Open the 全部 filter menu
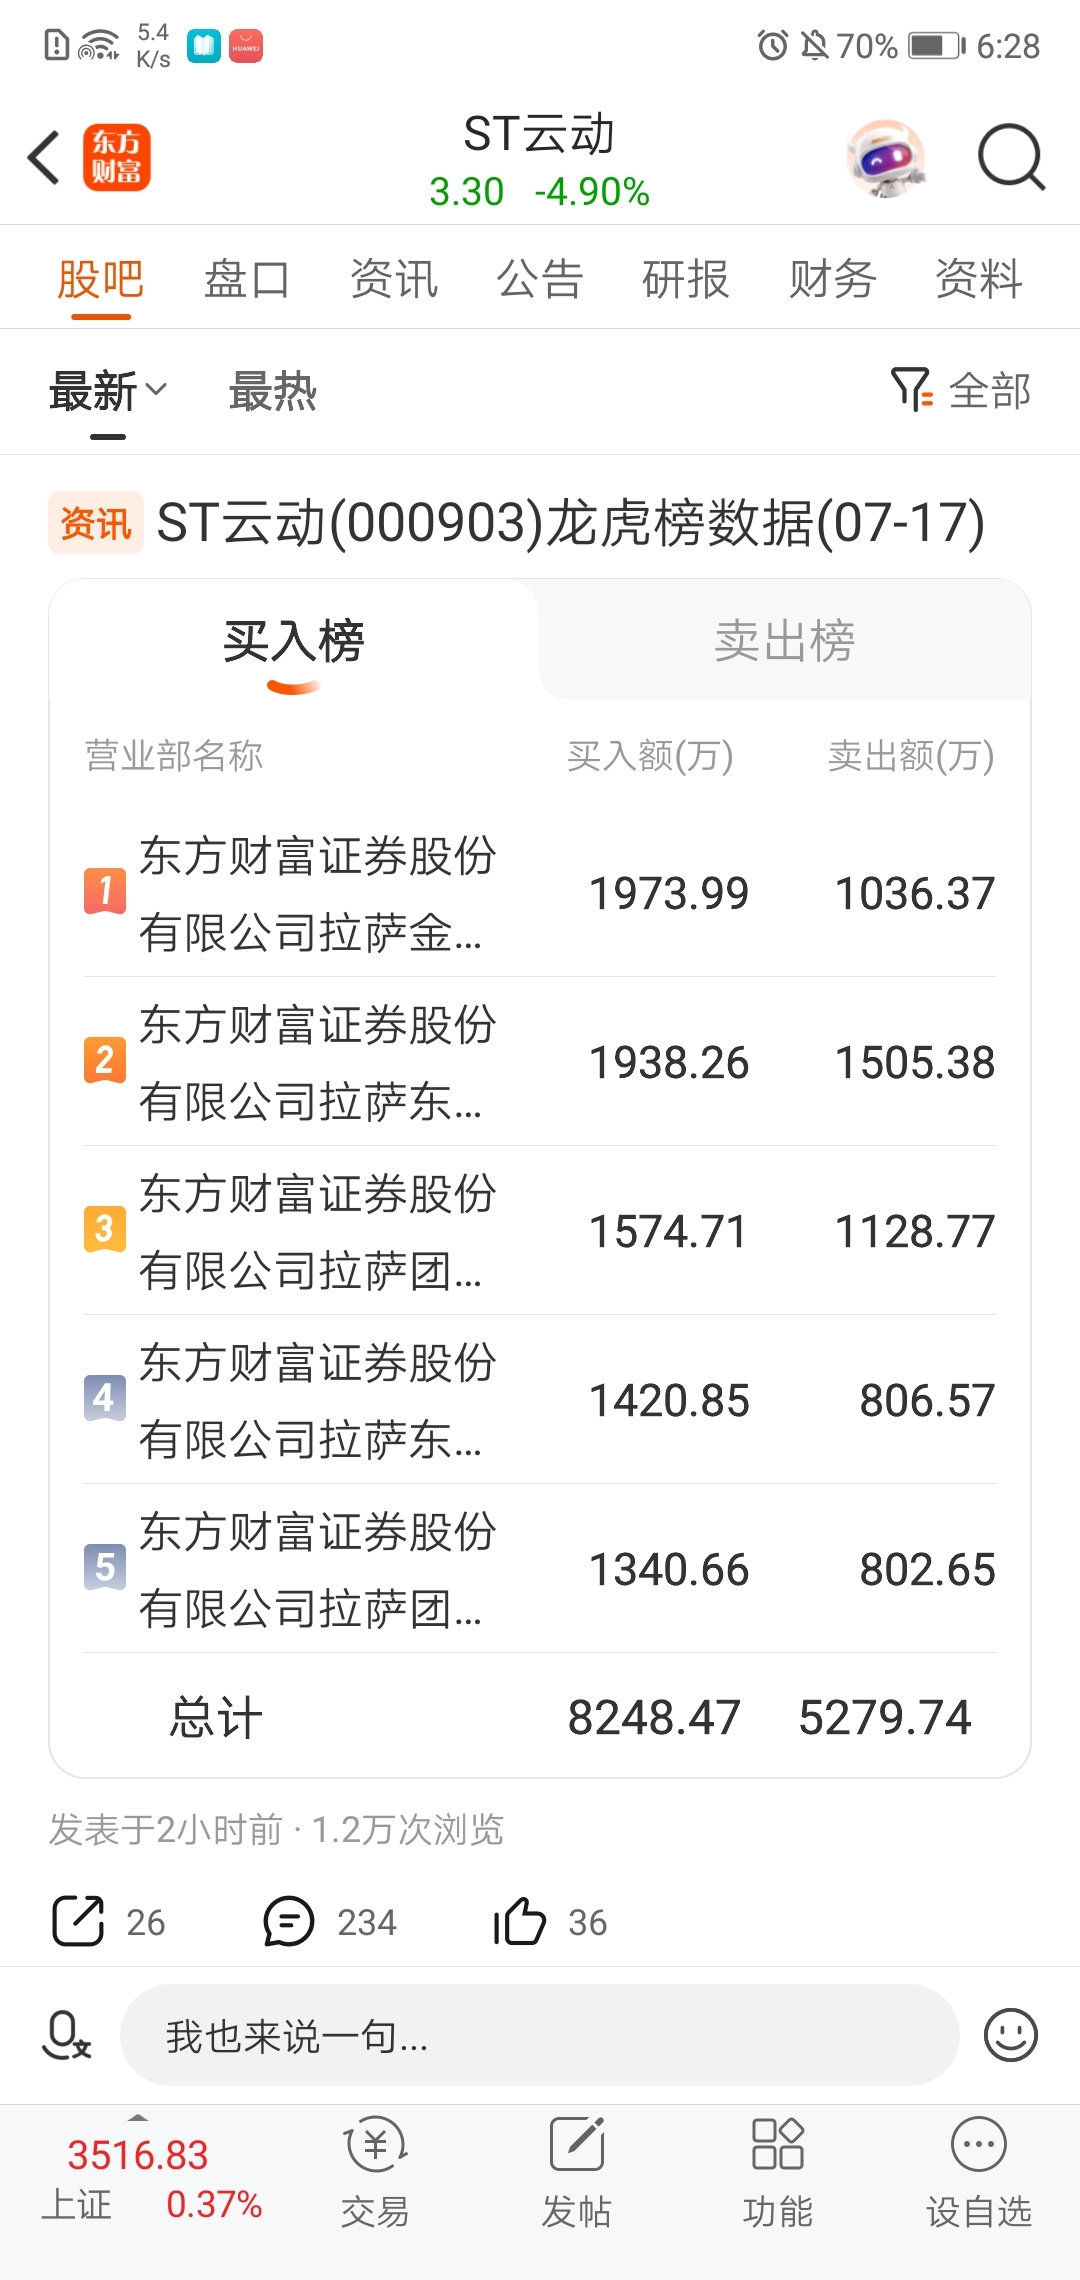Screen dimensions: 1080x2280 (961, 390)
